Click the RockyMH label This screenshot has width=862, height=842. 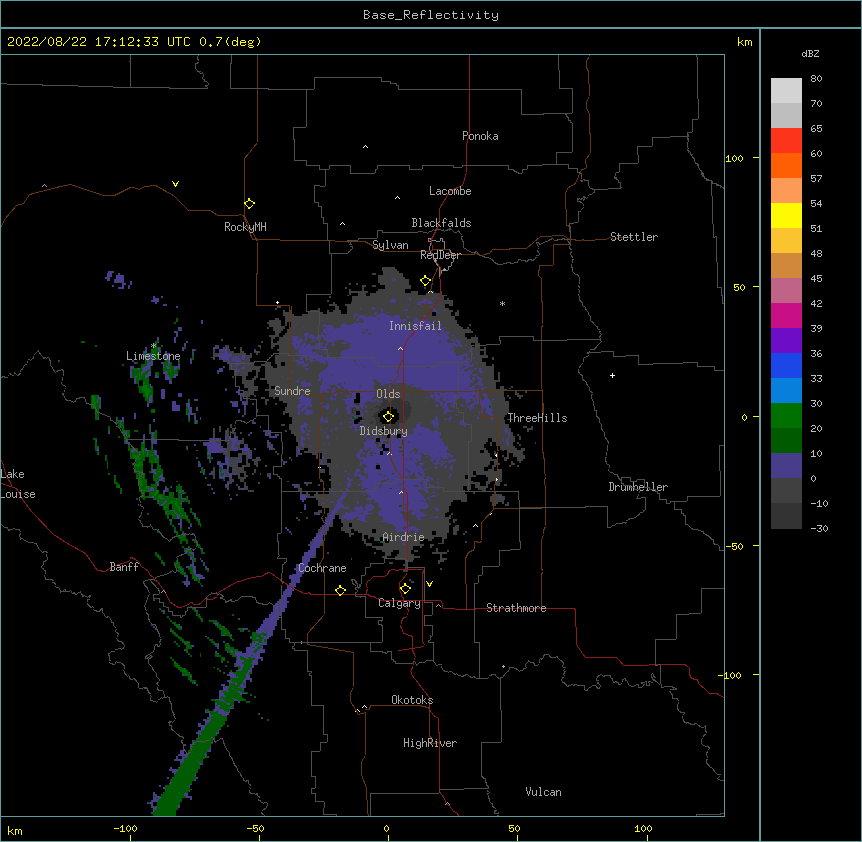click(245, 227)
